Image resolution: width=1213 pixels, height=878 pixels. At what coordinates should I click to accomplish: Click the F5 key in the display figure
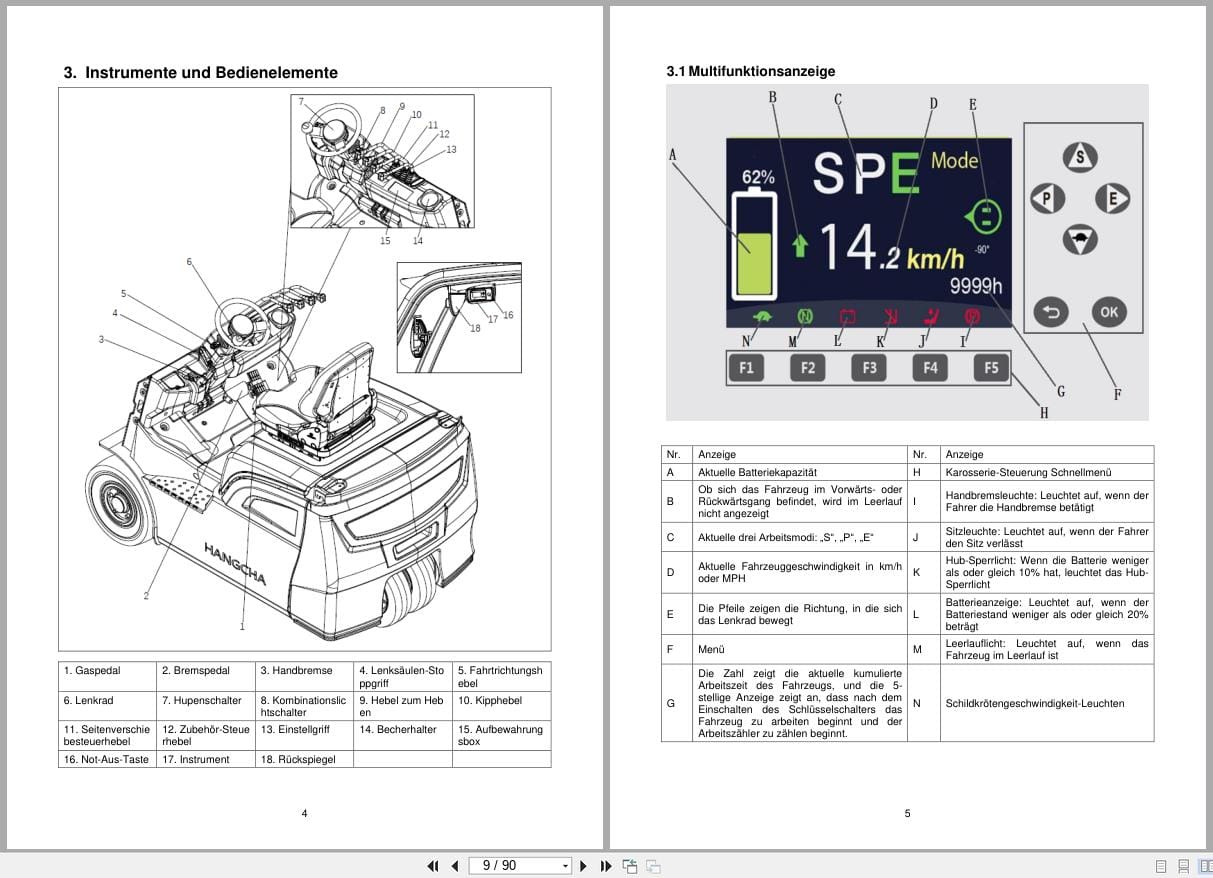991,368
